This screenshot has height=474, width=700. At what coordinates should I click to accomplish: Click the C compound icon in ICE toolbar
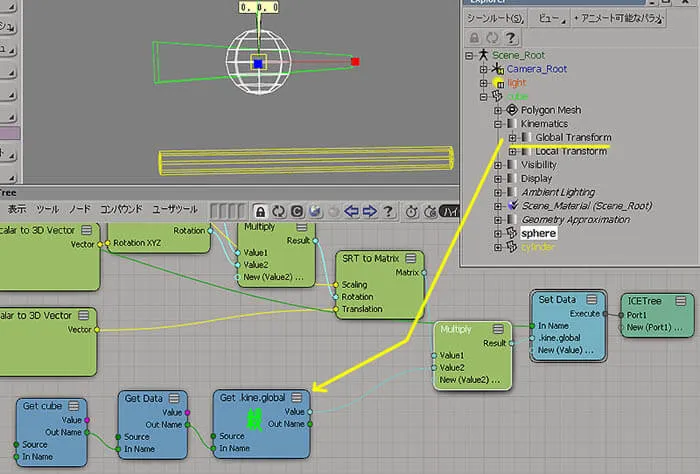(297, 211)
